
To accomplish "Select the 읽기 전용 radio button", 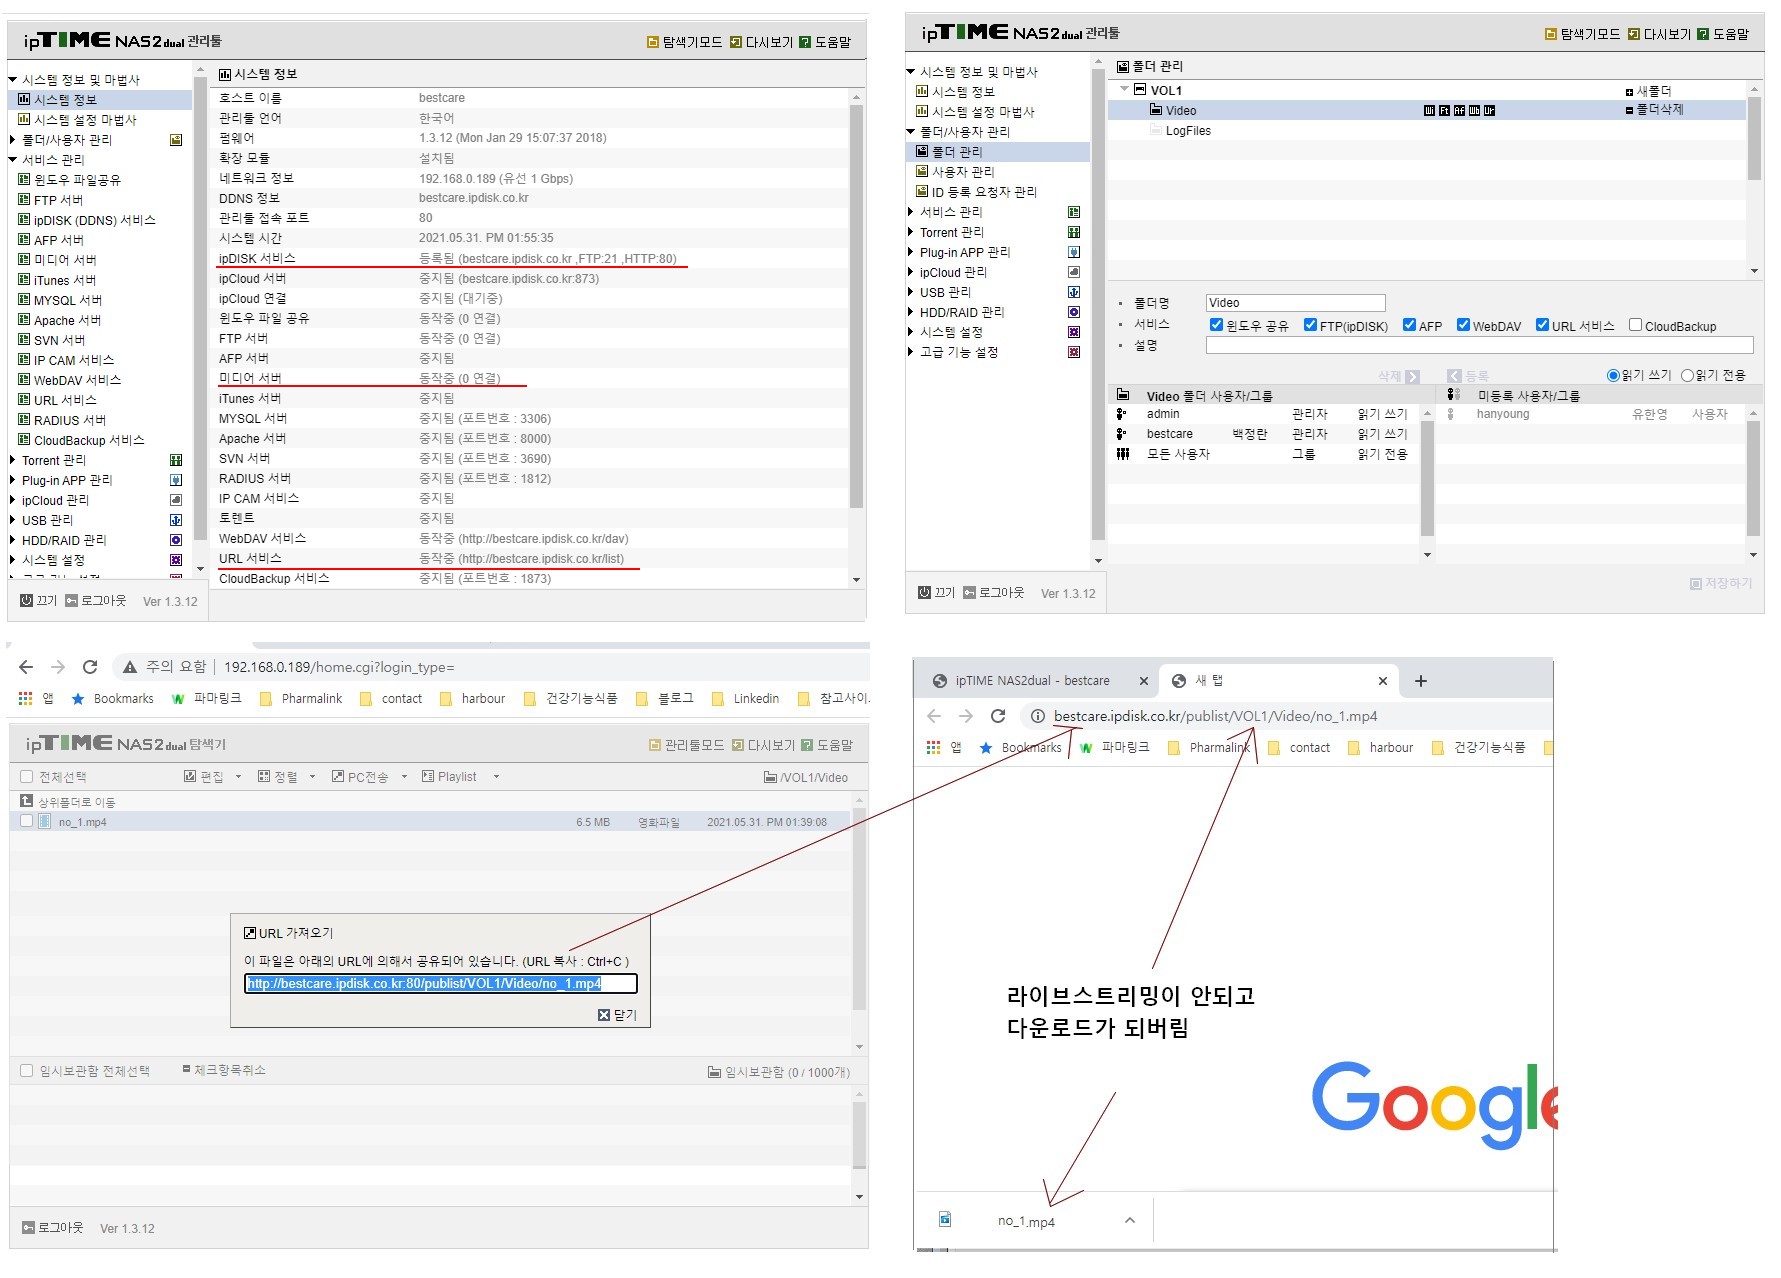I will 1687,375.
